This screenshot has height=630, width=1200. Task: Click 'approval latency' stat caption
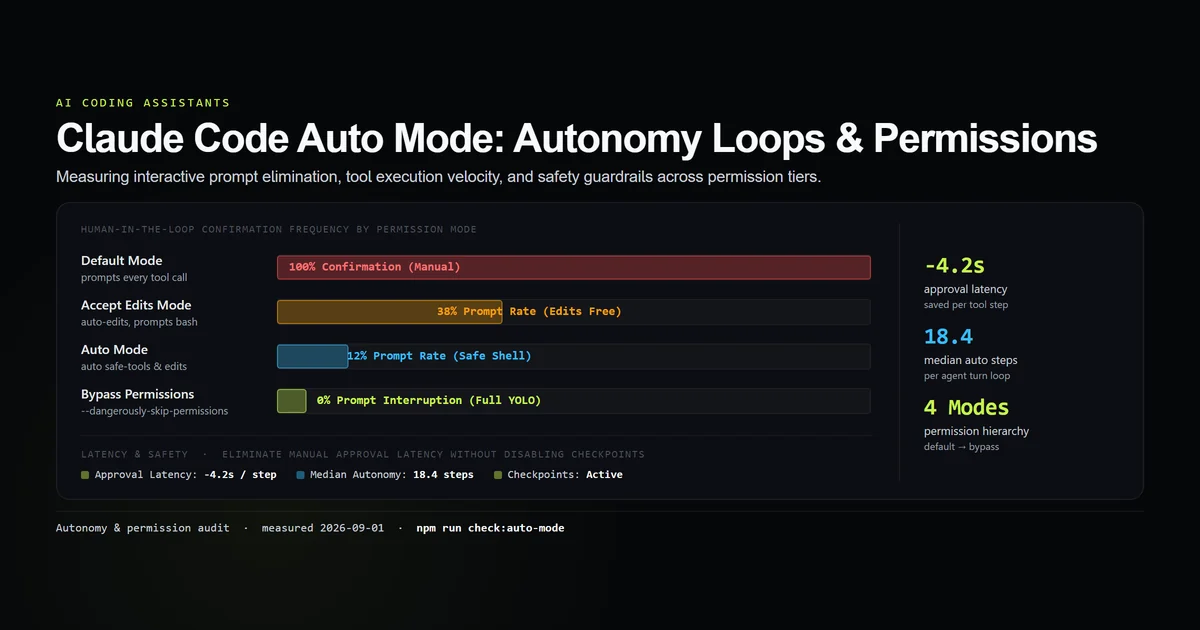point(966,289)
